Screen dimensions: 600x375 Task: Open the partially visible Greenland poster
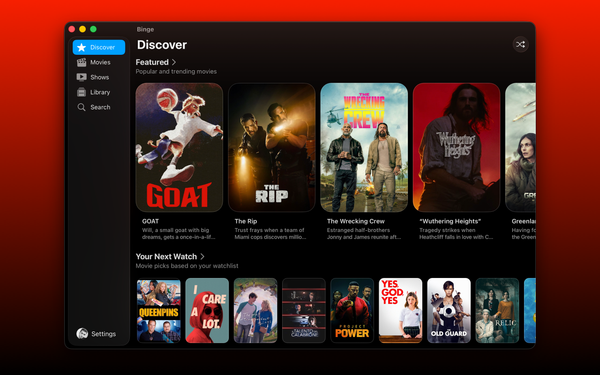coord(520,147)
